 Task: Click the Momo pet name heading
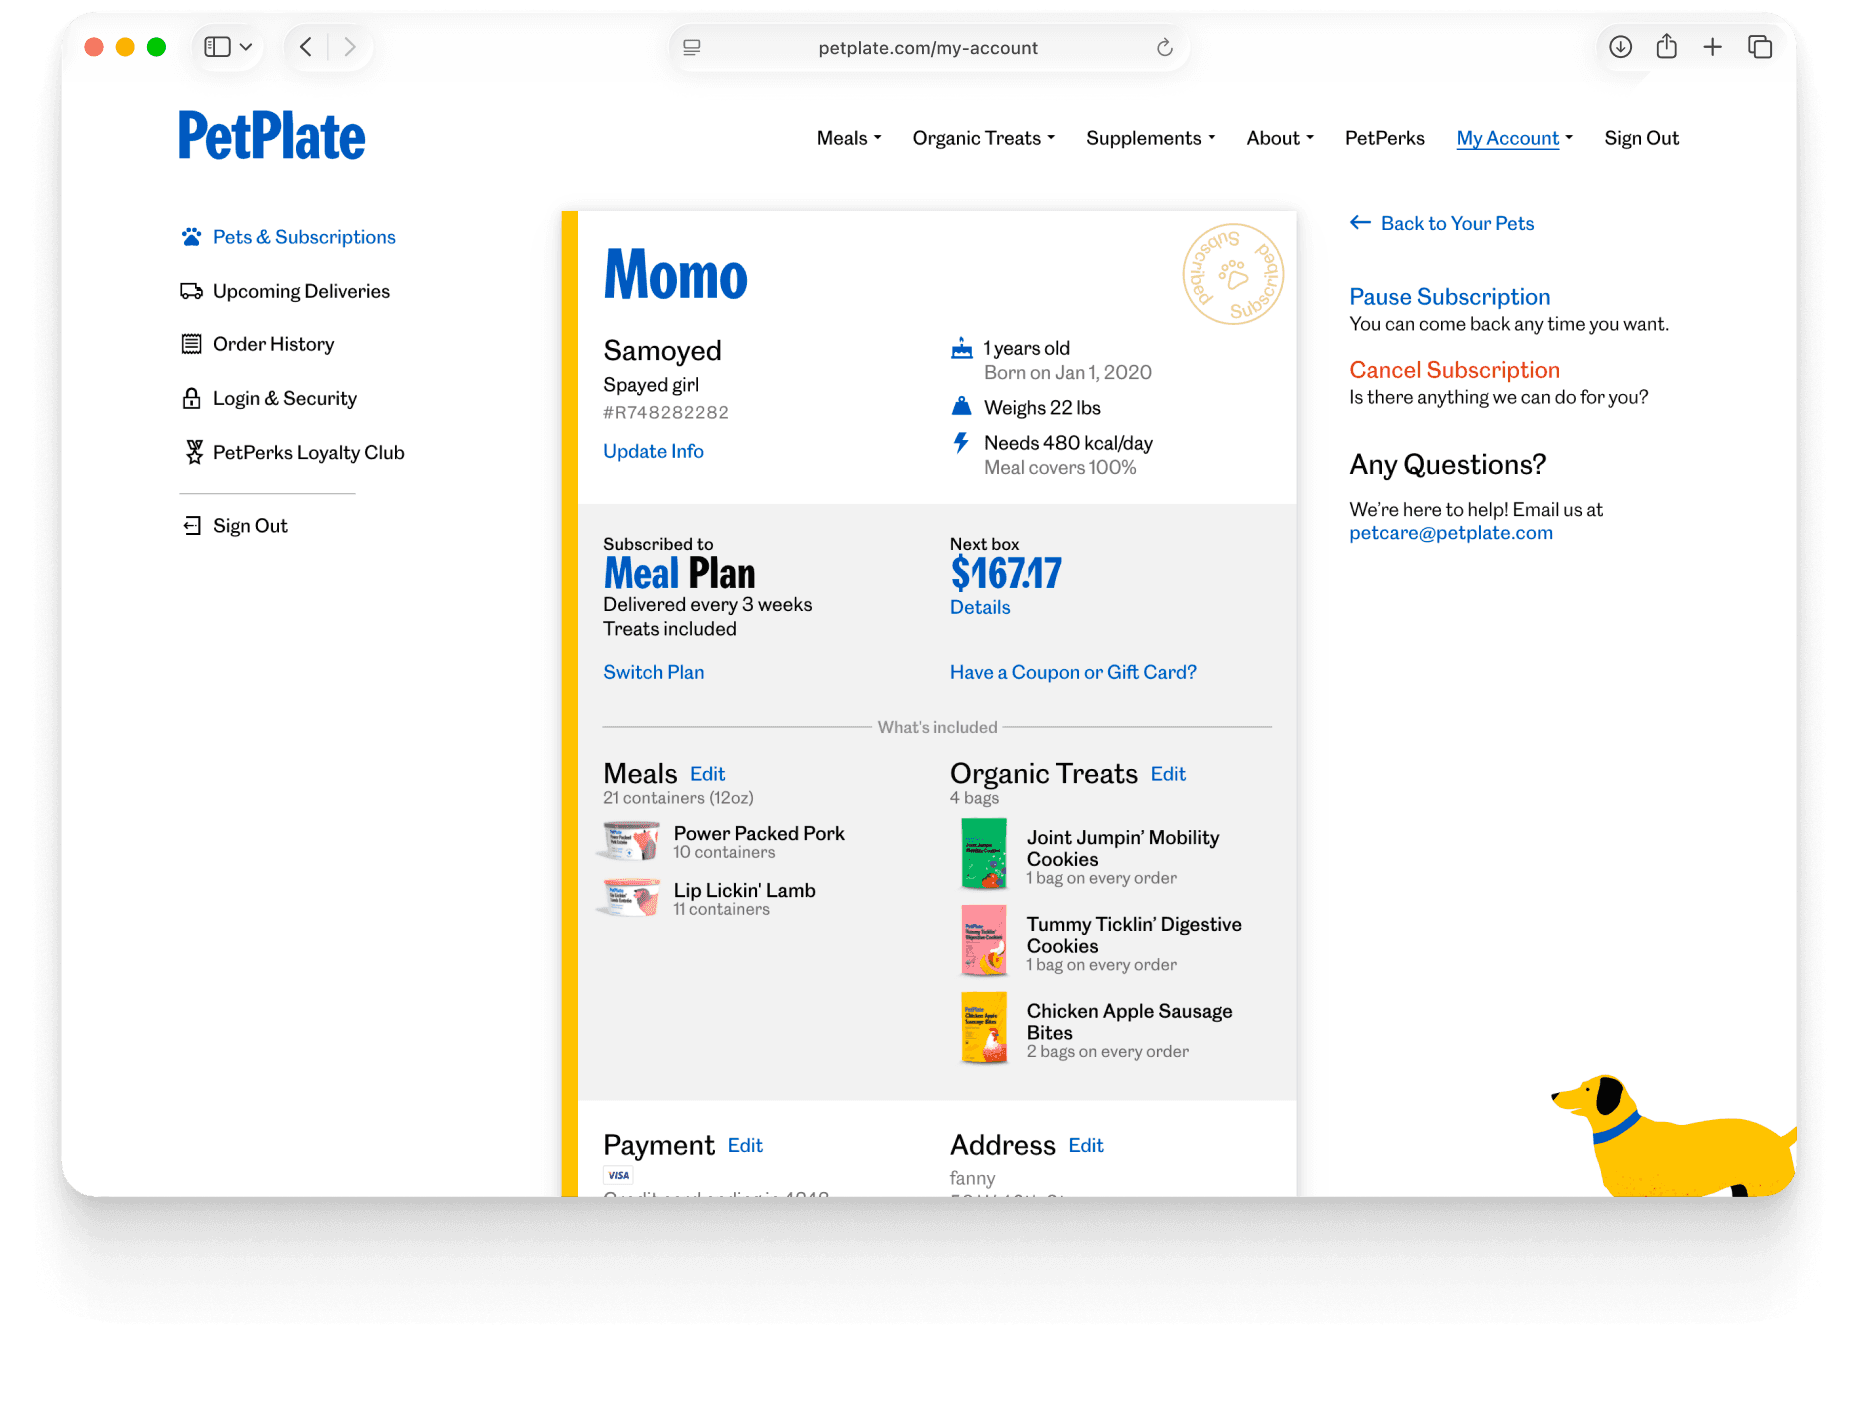pyautogui.click(x=675, y=275)
